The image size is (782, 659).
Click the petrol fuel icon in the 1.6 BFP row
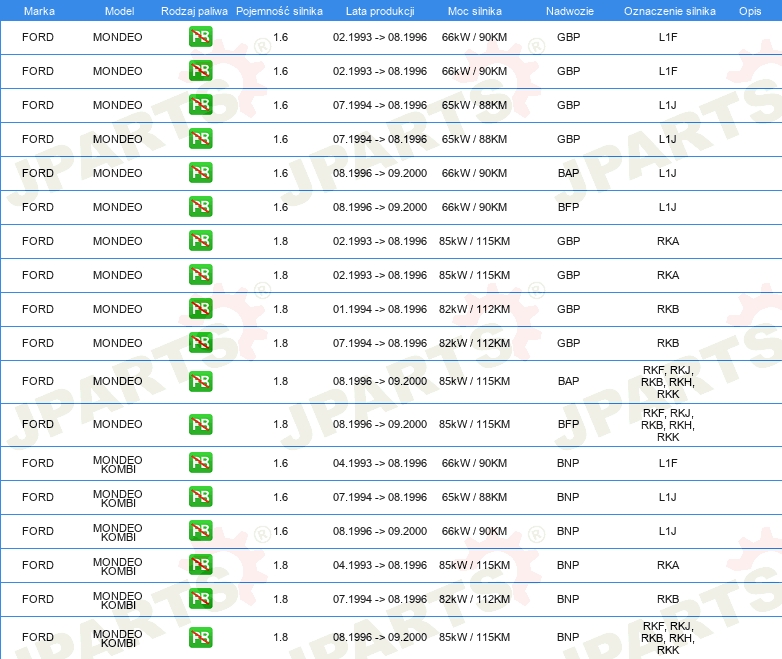200,207
